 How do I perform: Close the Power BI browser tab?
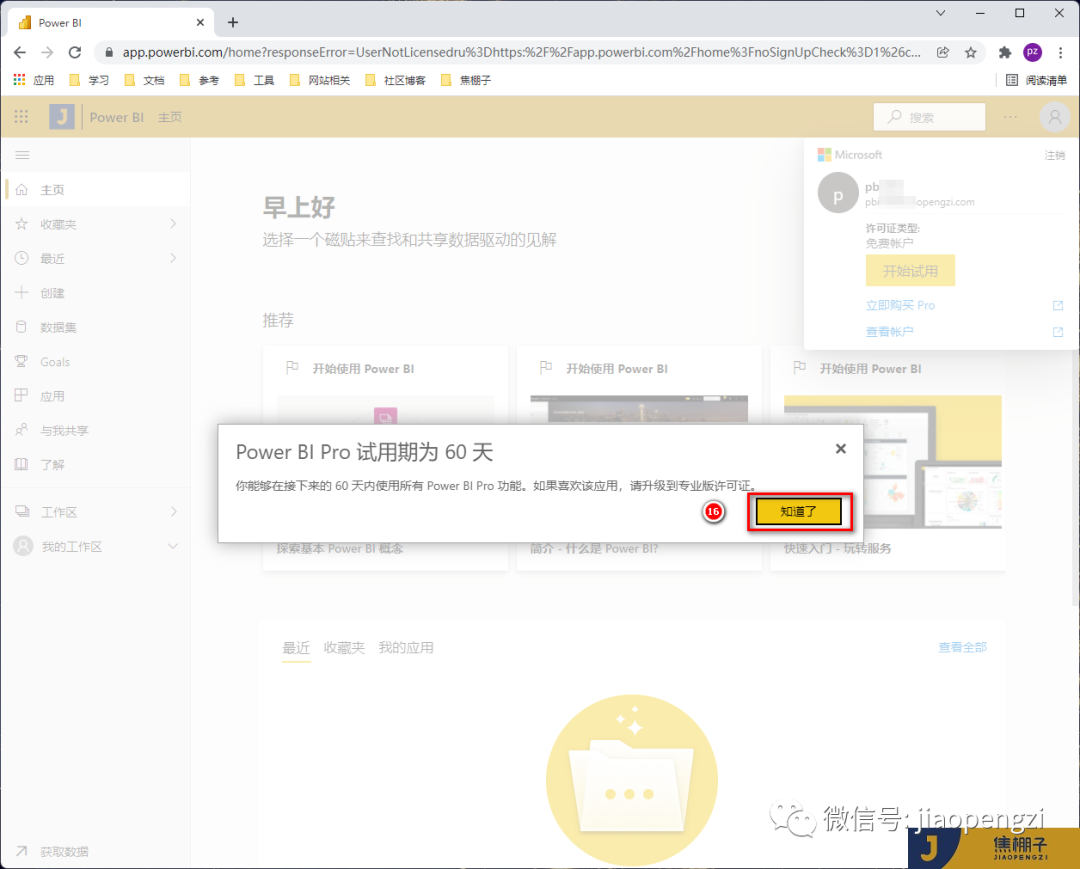tap(200, 23)
